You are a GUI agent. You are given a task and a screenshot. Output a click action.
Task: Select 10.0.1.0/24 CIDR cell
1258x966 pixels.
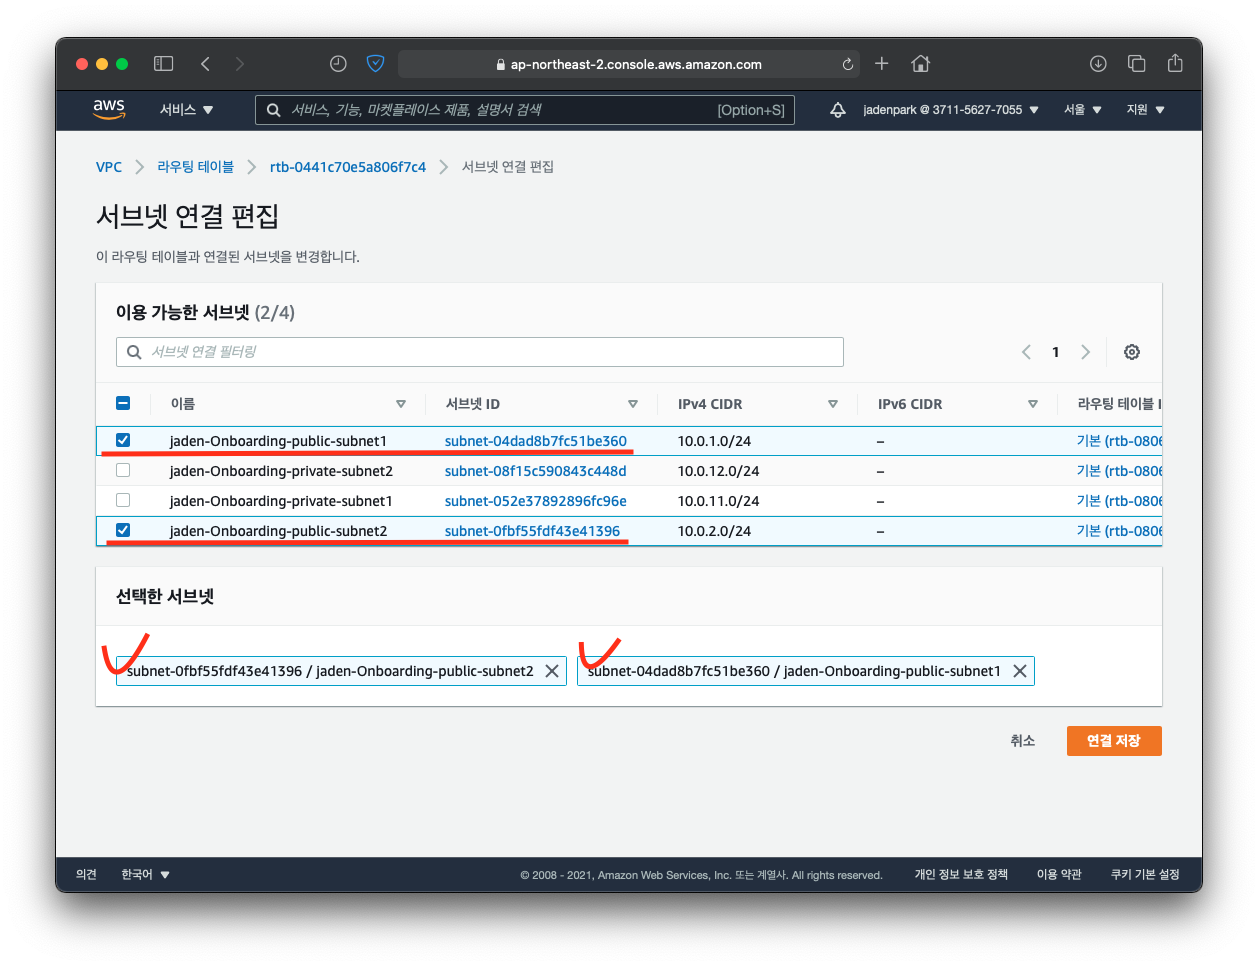point(714,441)
